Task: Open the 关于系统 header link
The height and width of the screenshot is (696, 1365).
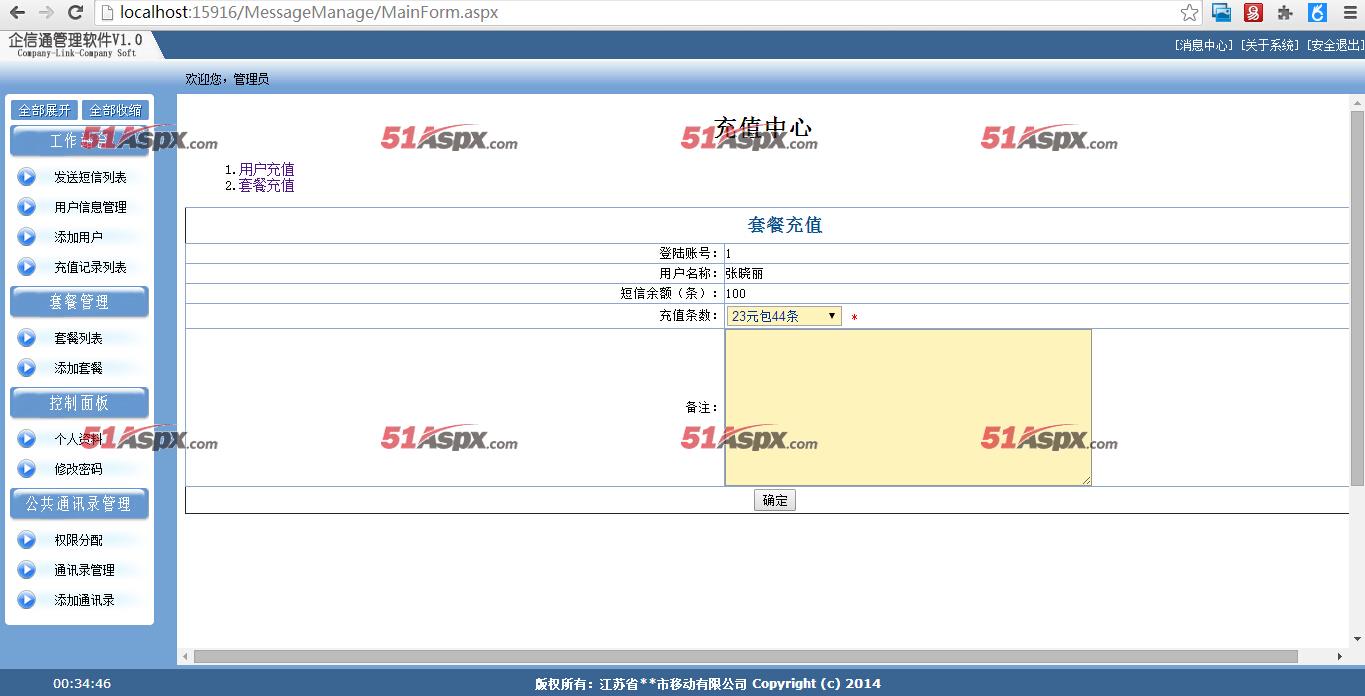Action: [1270, 45]
